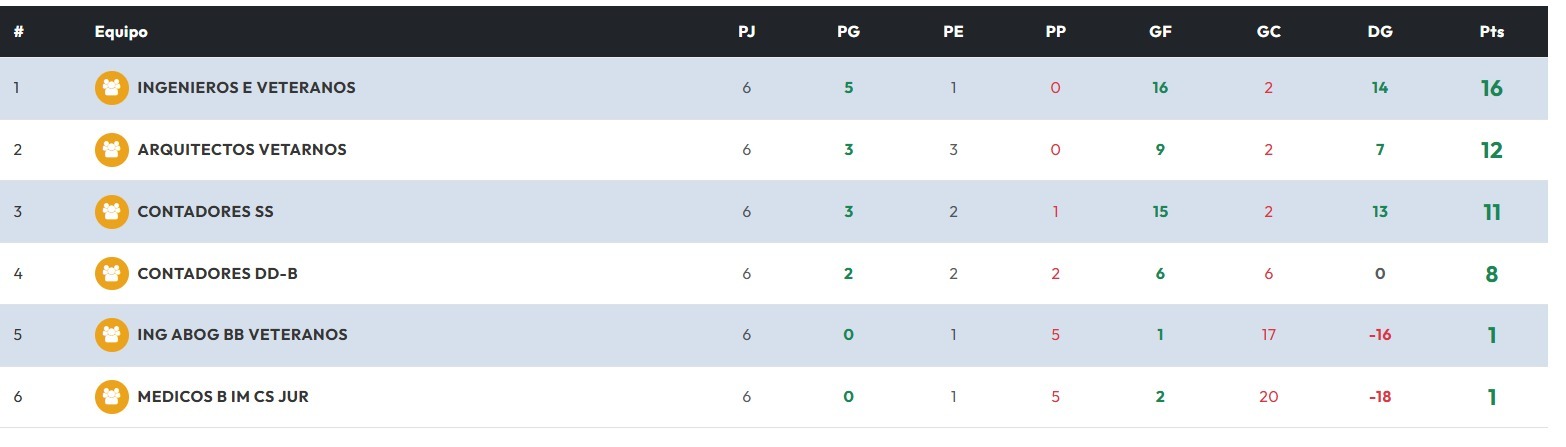Click the INGENIEROS E VETERANOS team icon
The height and width of the screenshot is (447, 1566).
pyautogui.click(x=111, y=88)
